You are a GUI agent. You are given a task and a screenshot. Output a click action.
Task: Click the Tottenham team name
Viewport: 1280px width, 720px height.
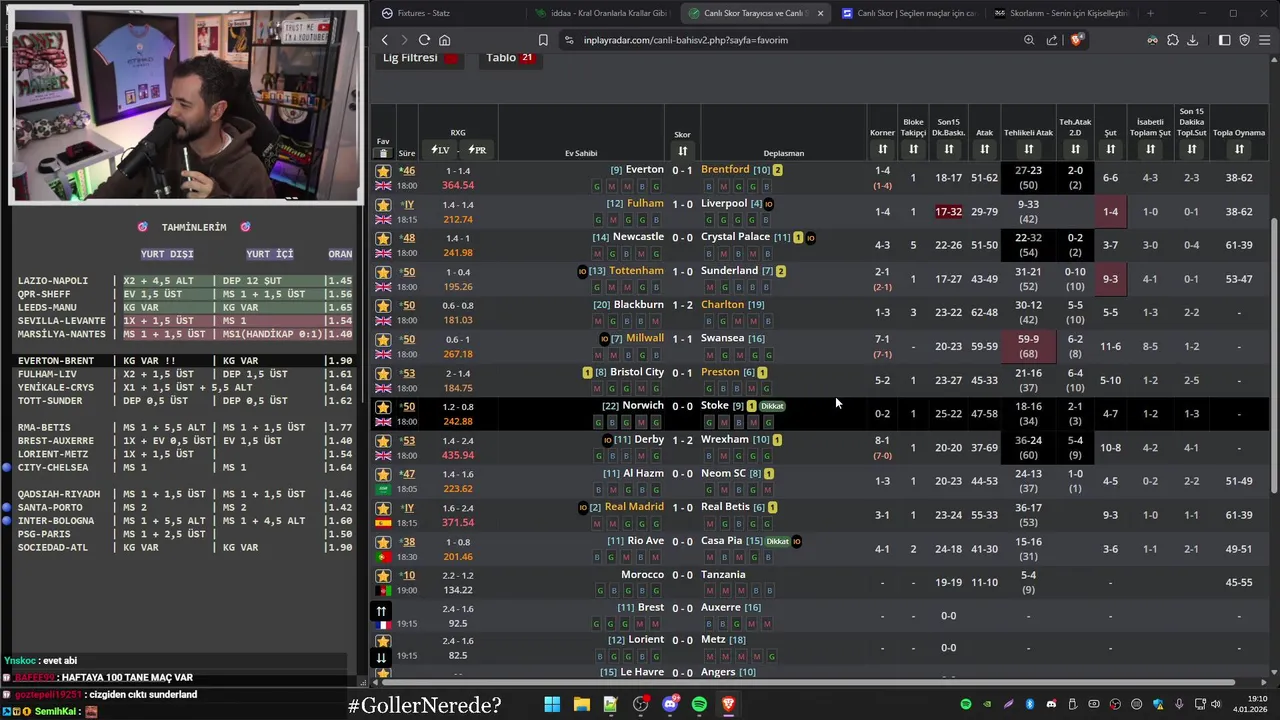point(636,271)
